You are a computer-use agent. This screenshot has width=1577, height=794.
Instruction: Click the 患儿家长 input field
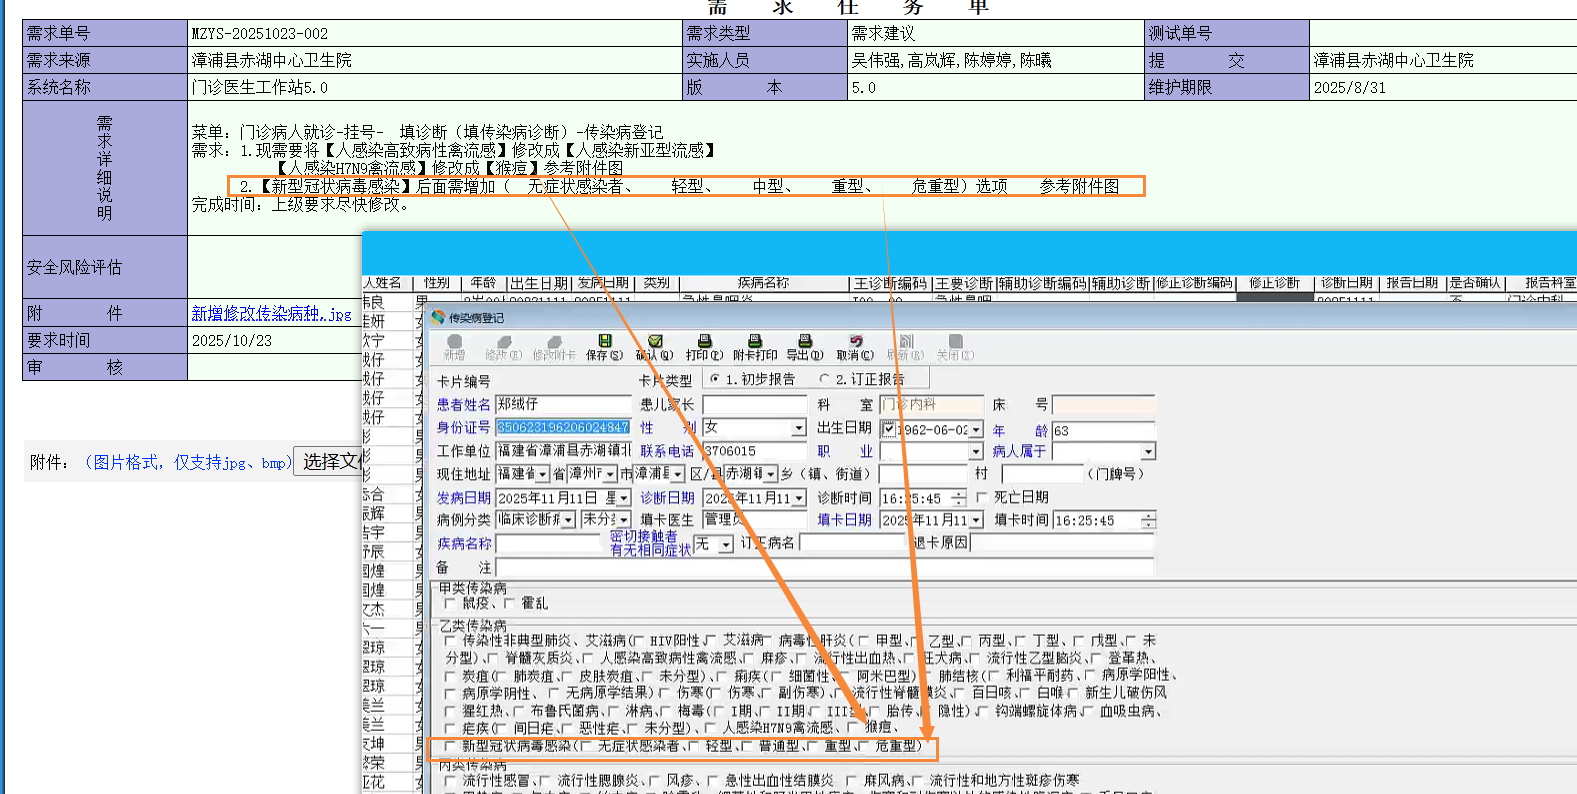pos(754,404)
